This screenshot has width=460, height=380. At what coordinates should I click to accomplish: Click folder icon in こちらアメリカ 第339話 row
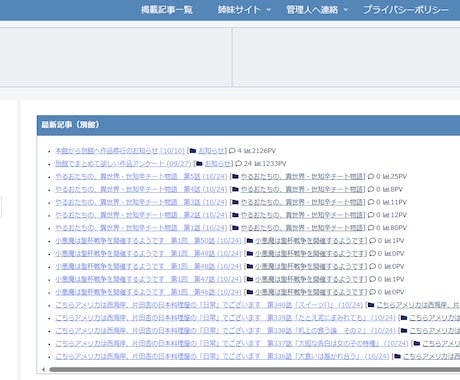coord(404,318)
